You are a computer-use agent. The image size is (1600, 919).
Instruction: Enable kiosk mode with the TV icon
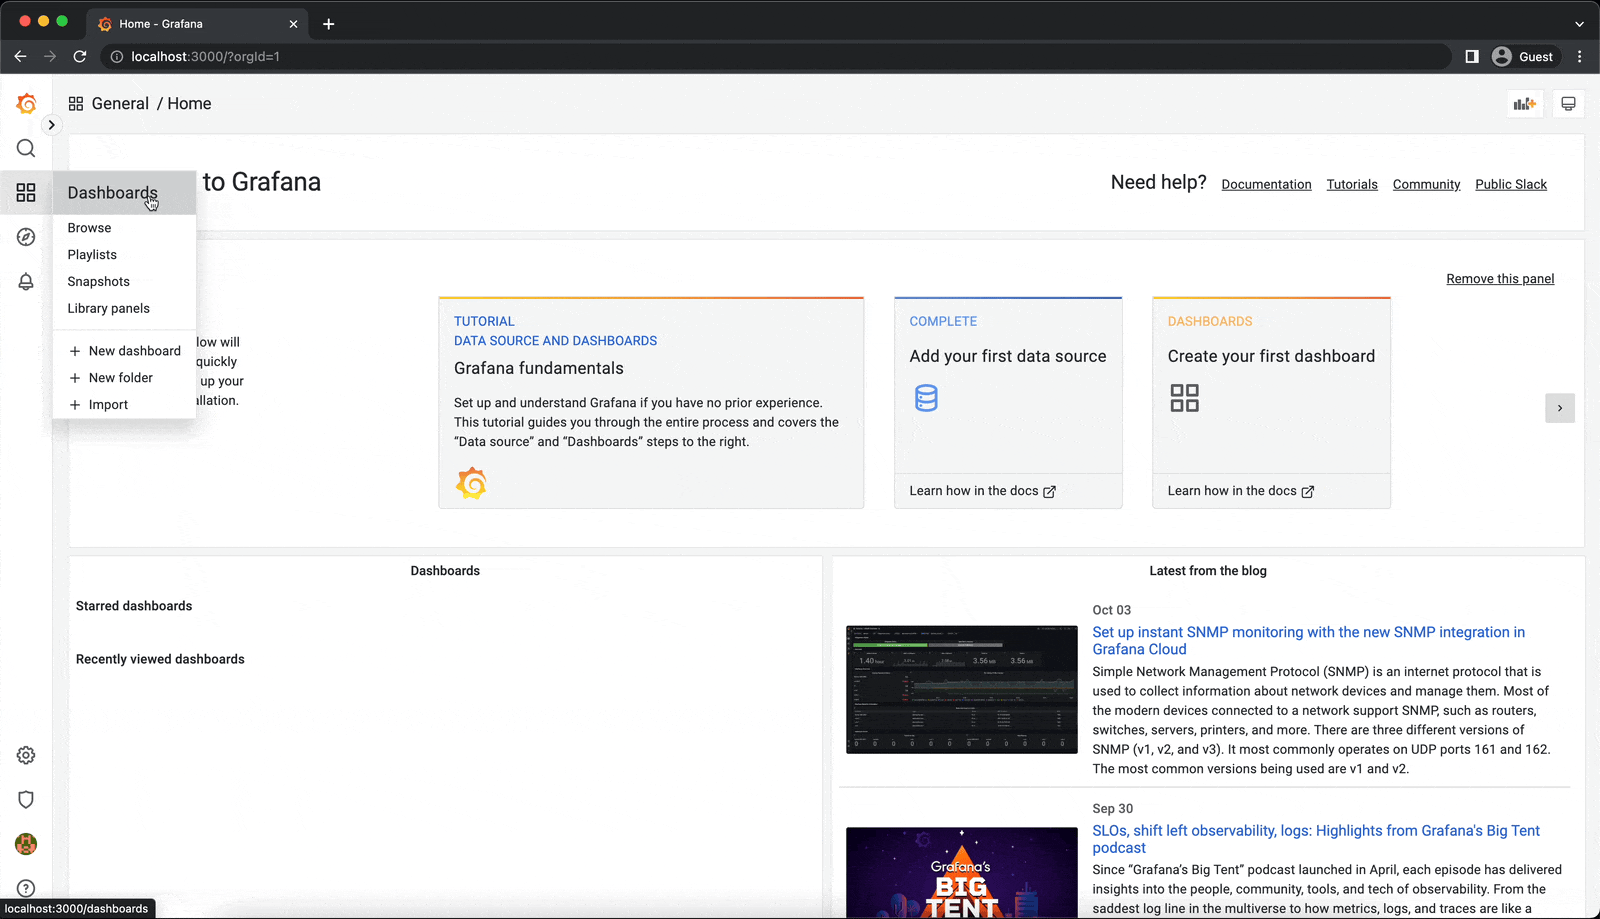(1568, 103)
